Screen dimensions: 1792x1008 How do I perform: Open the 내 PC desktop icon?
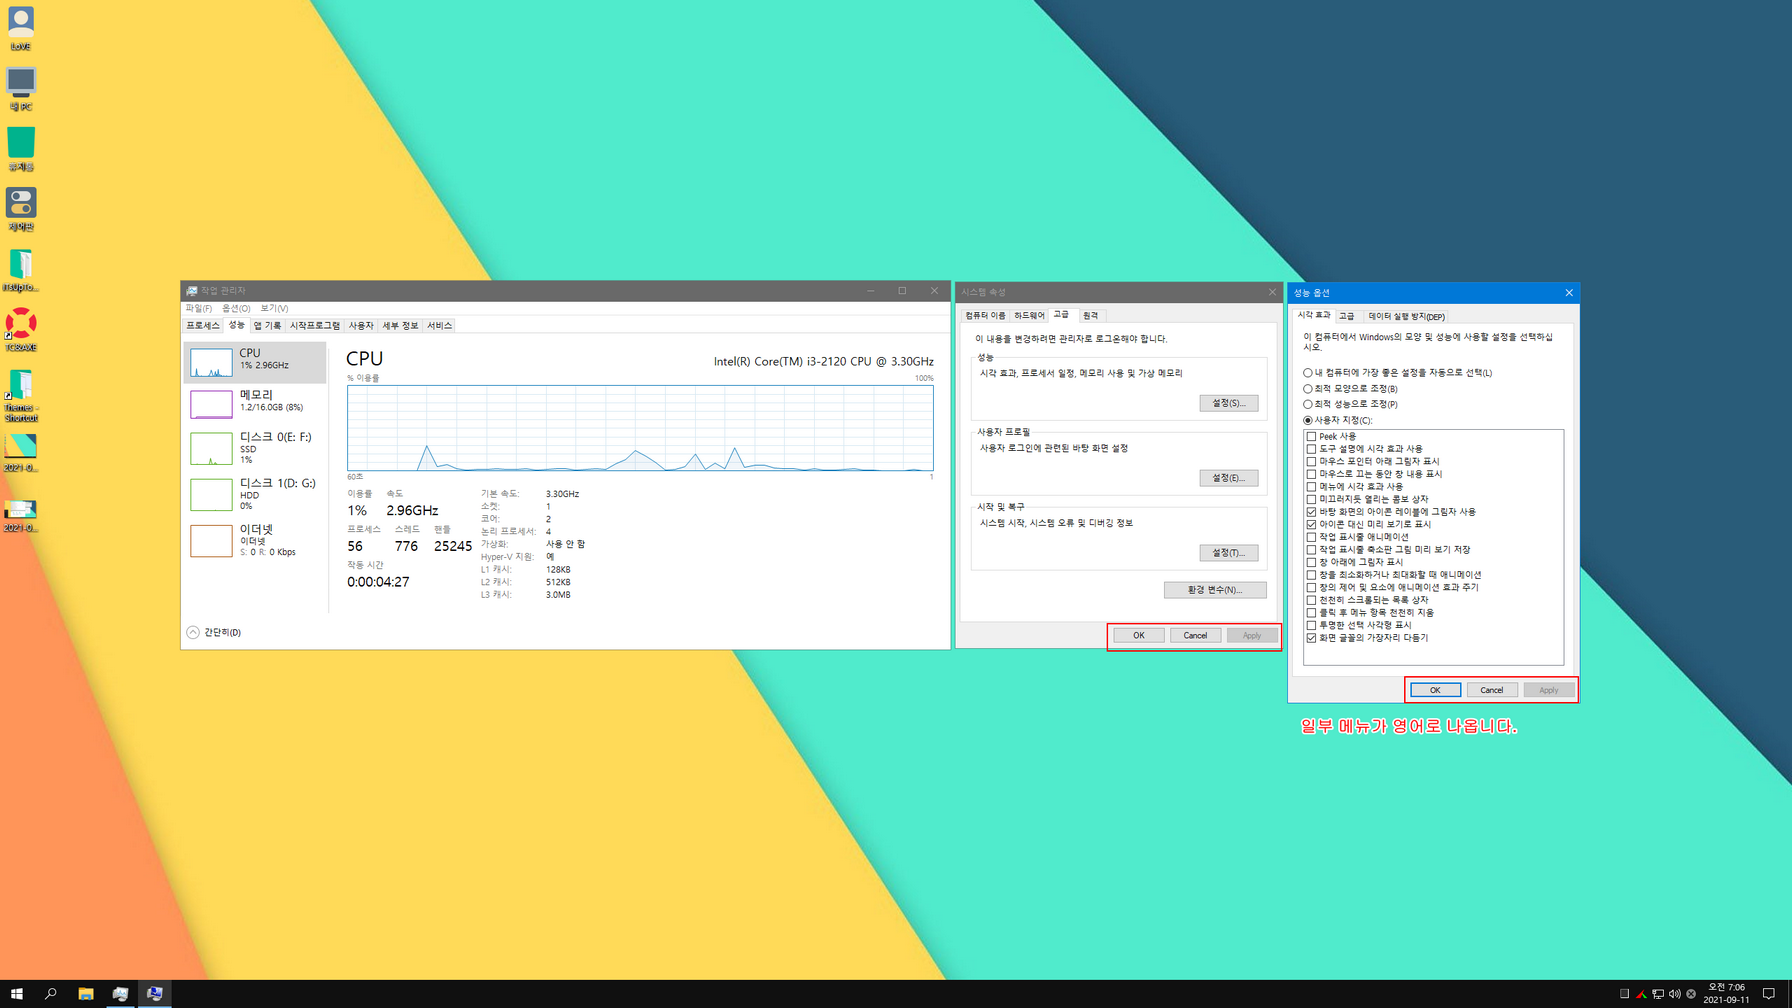tap(21, 89)
